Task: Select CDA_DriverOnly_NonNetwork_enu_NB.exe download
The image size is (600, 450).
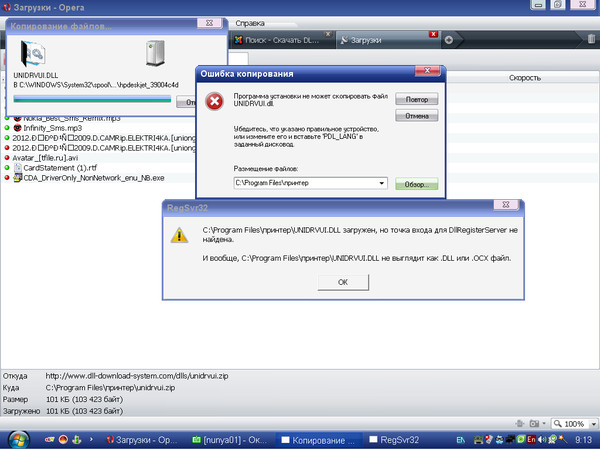Action: tap(94, 178)
